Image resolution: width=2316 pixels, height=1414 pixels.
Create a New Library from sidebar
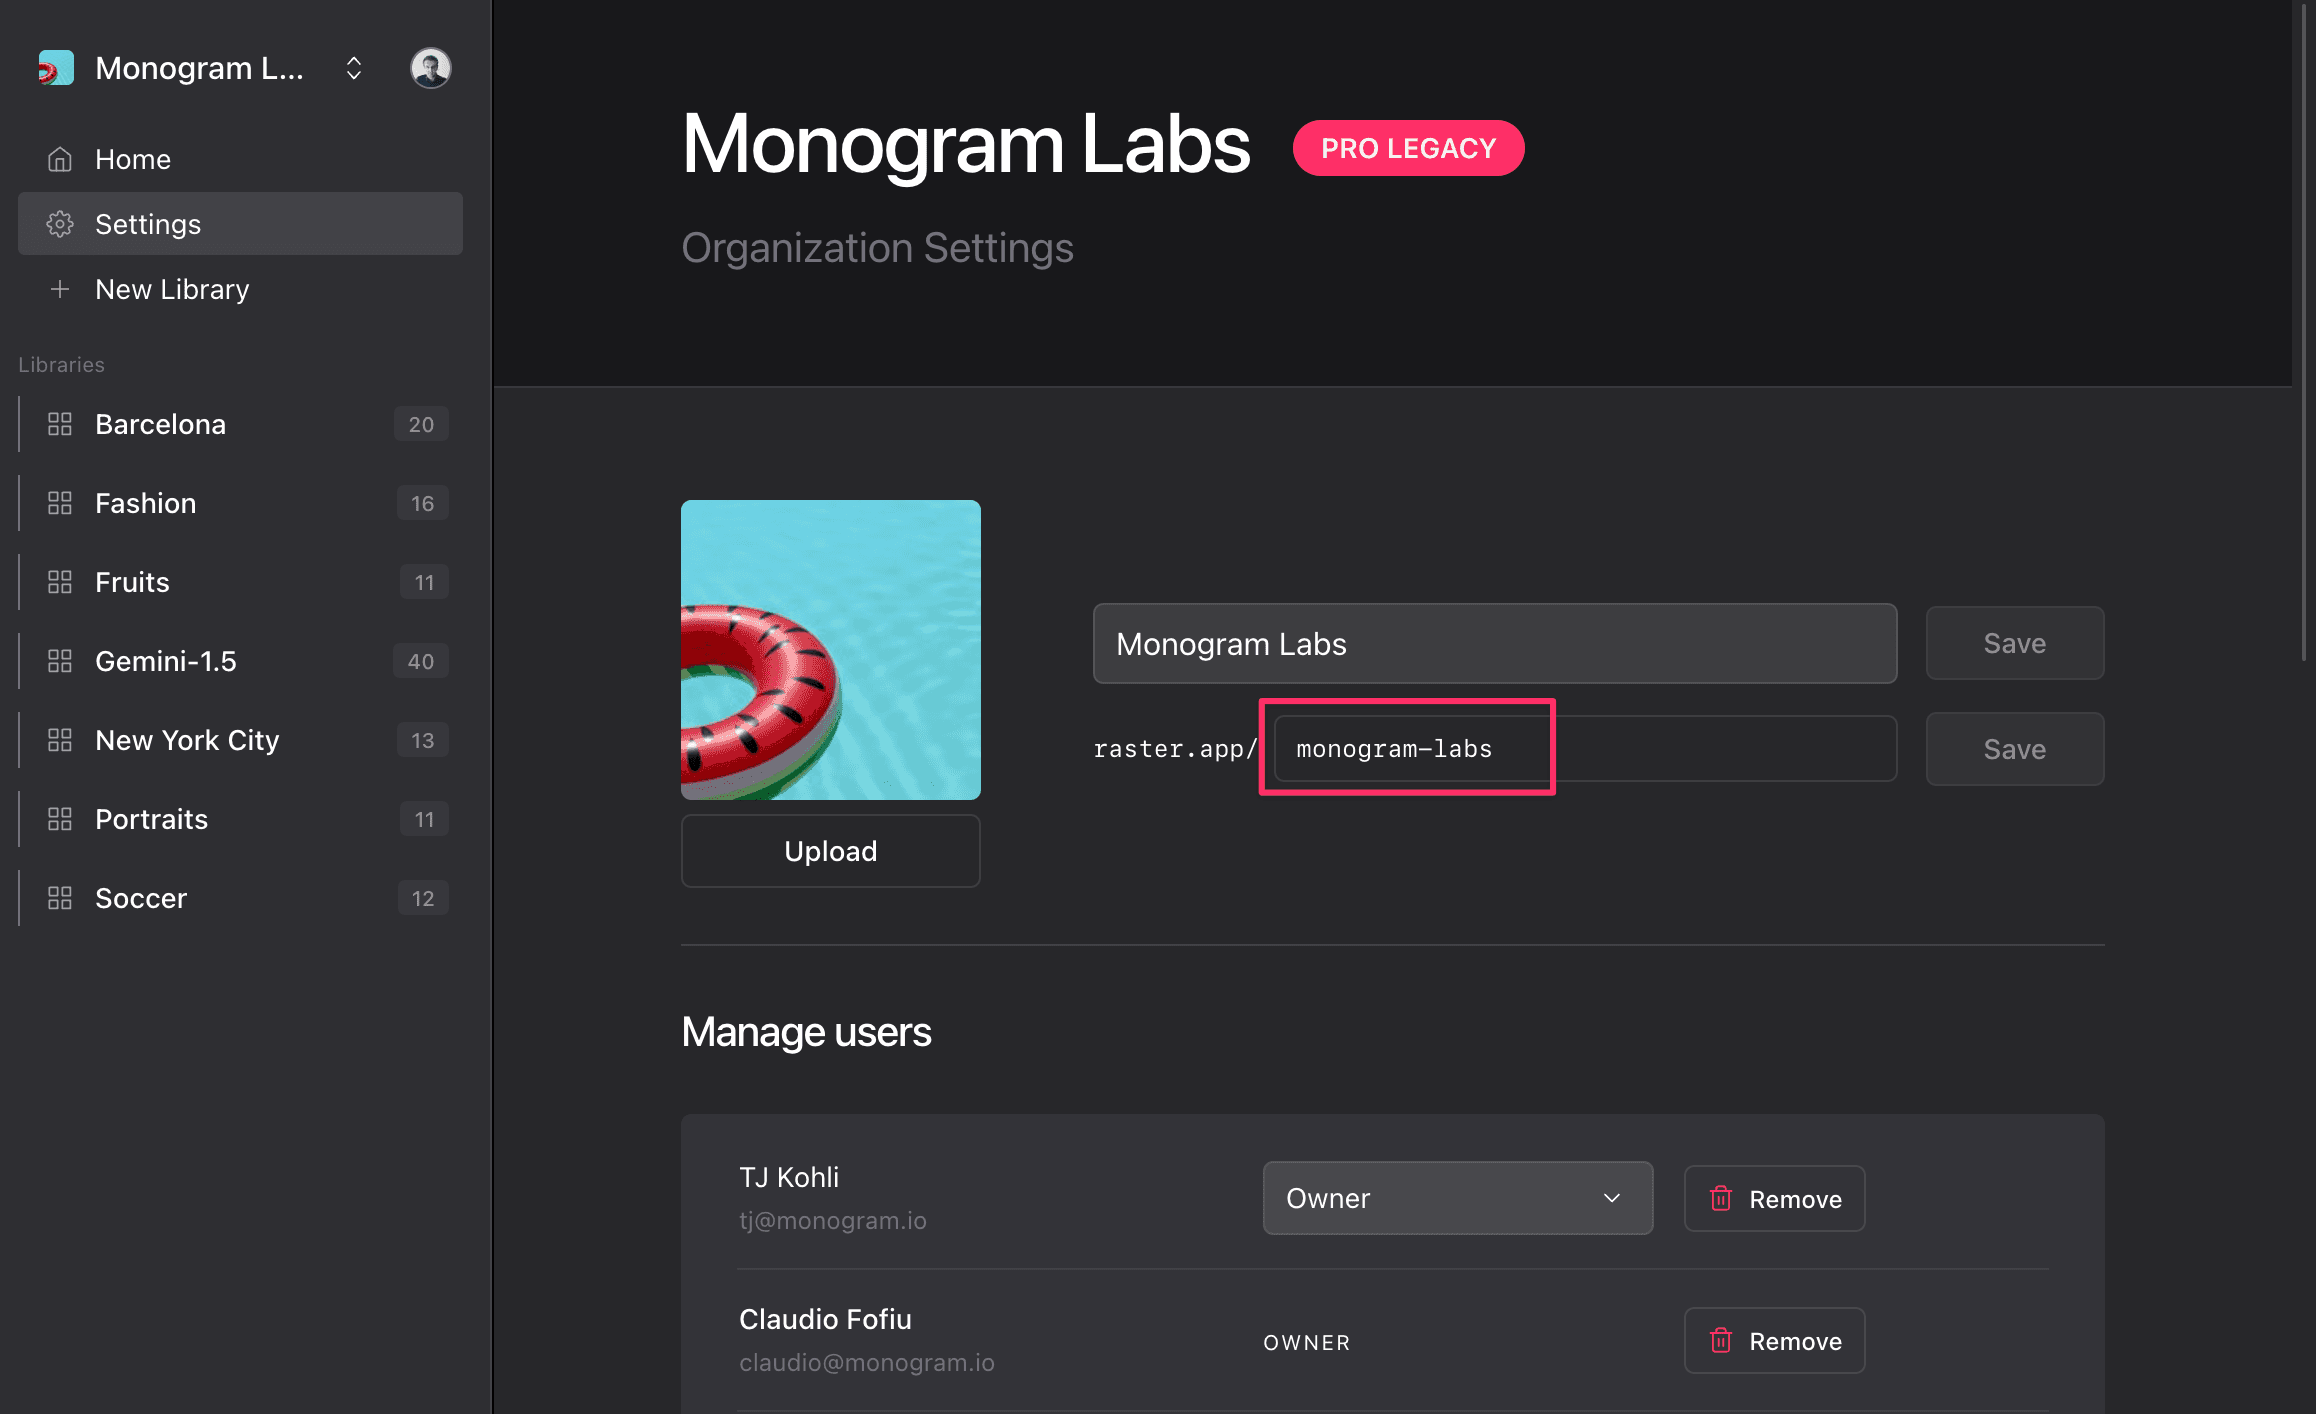[240, 289]
